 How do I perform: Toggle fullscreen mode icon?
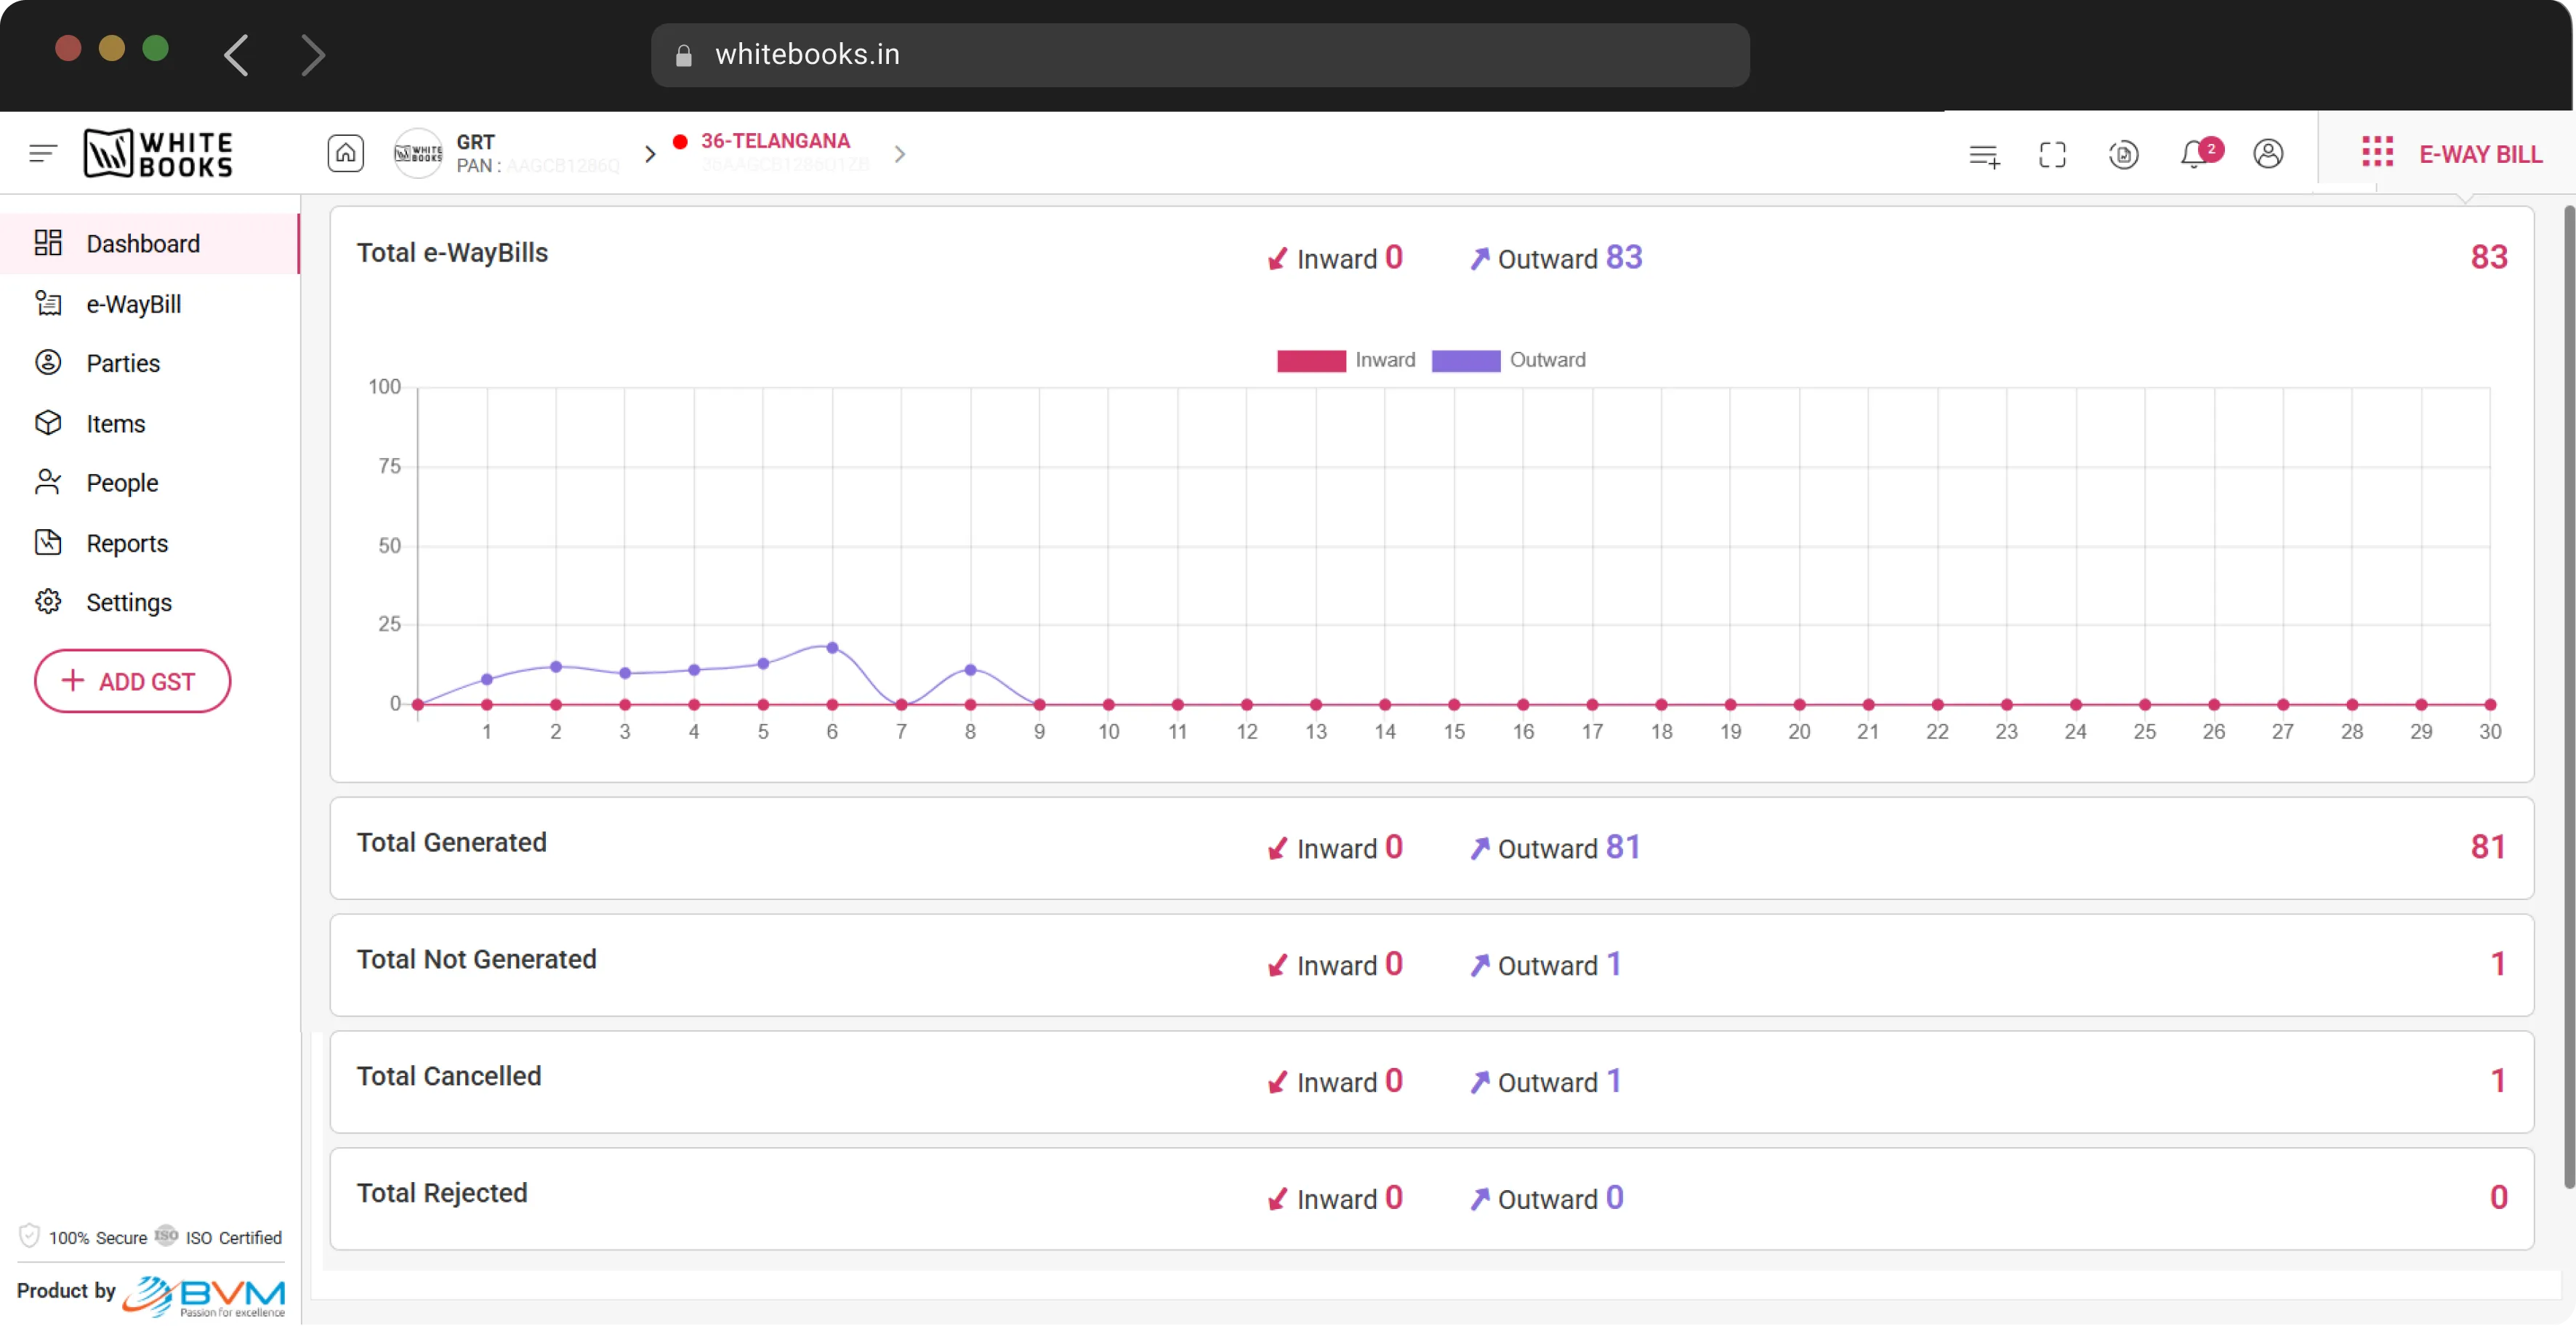pyautogui.click(x=2052, y=155)
